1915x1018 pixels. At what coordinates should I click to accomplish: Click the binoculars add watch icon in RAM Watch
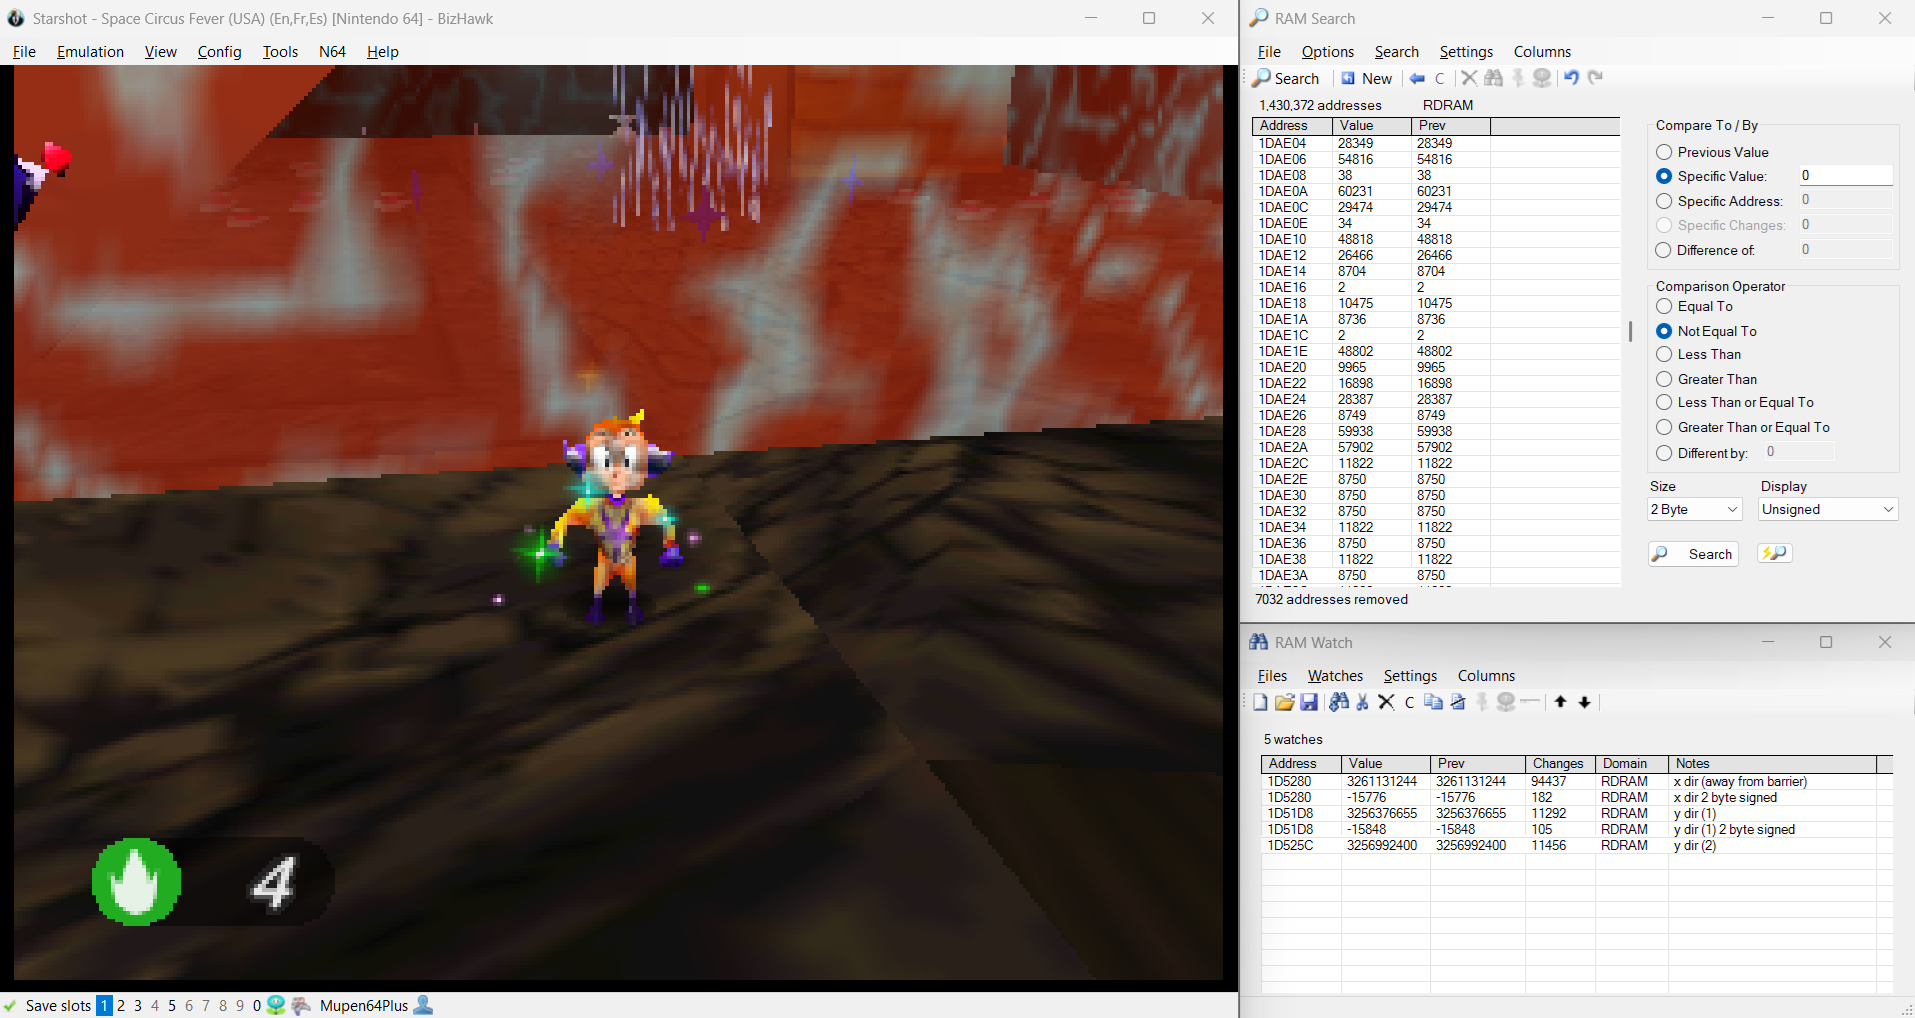(1339, 702)
